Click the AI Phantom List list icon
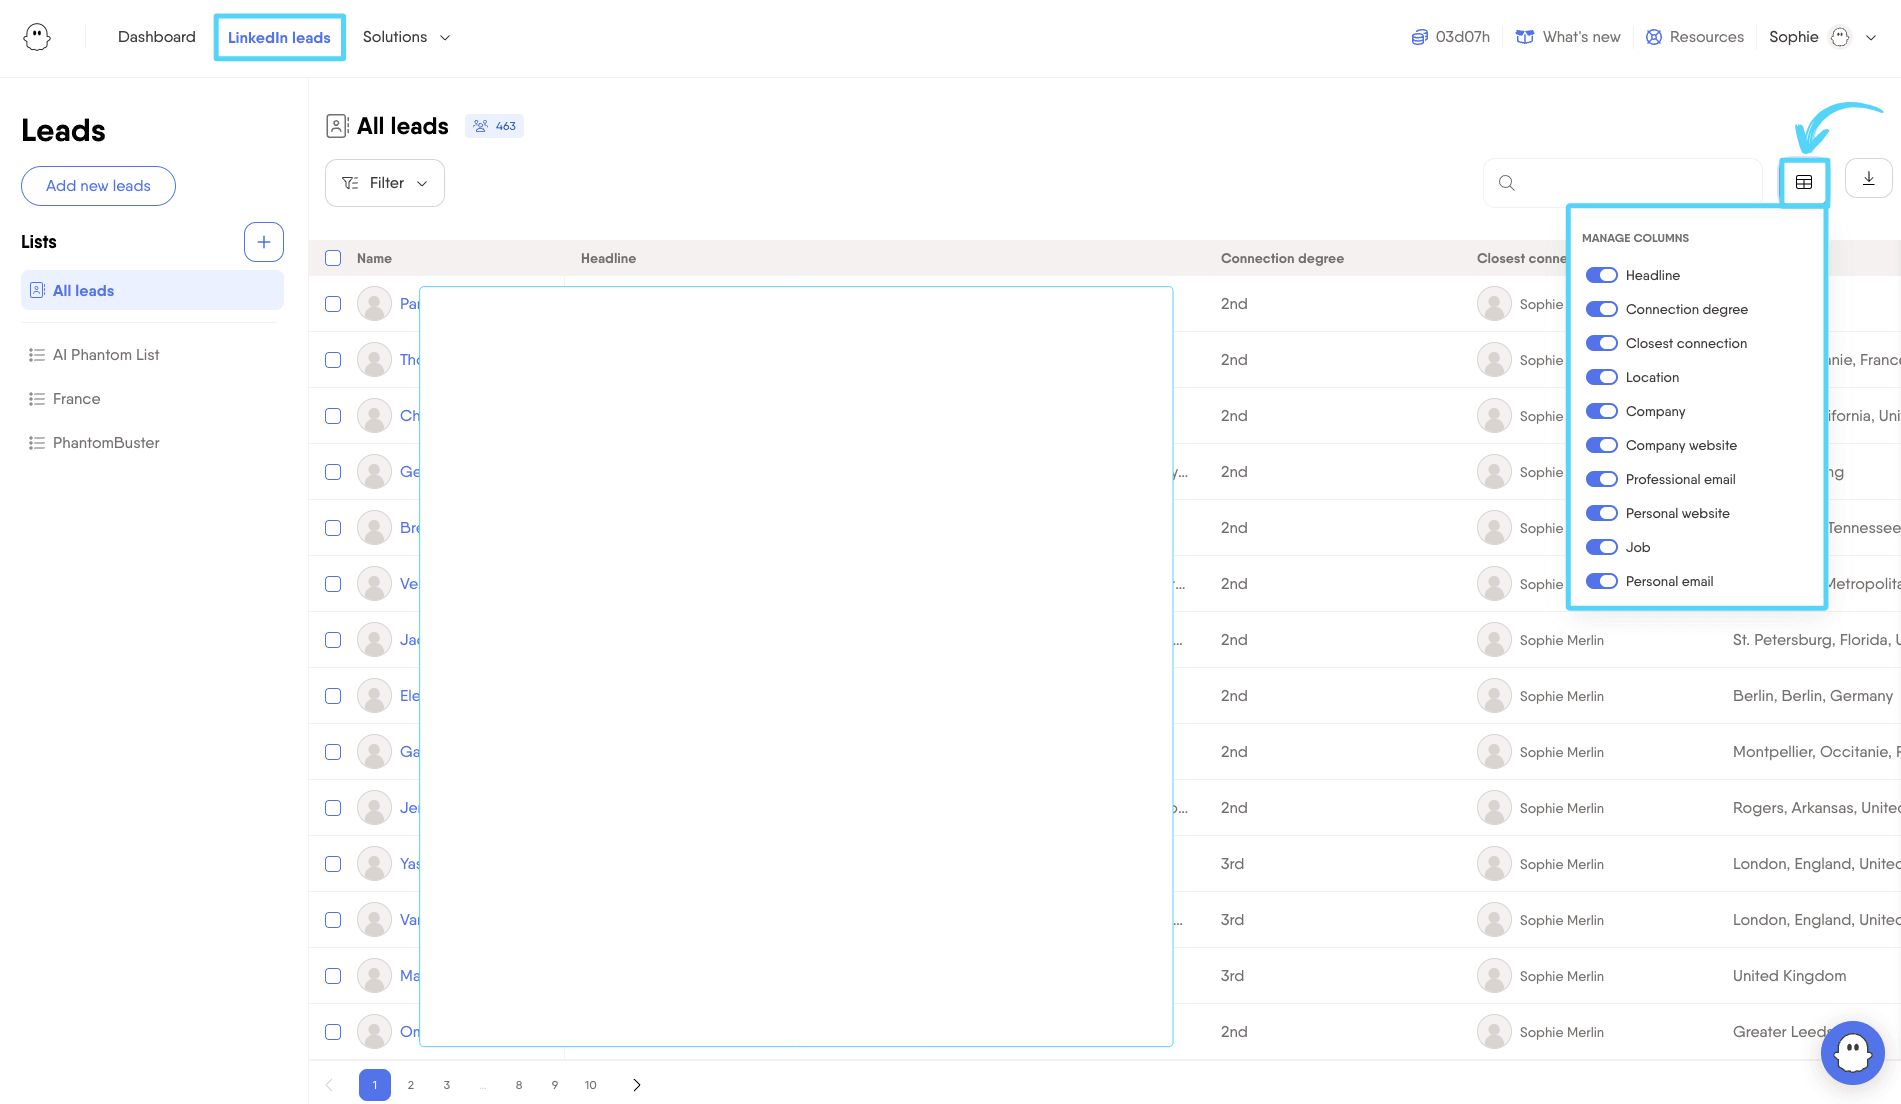 click(37, 355)
